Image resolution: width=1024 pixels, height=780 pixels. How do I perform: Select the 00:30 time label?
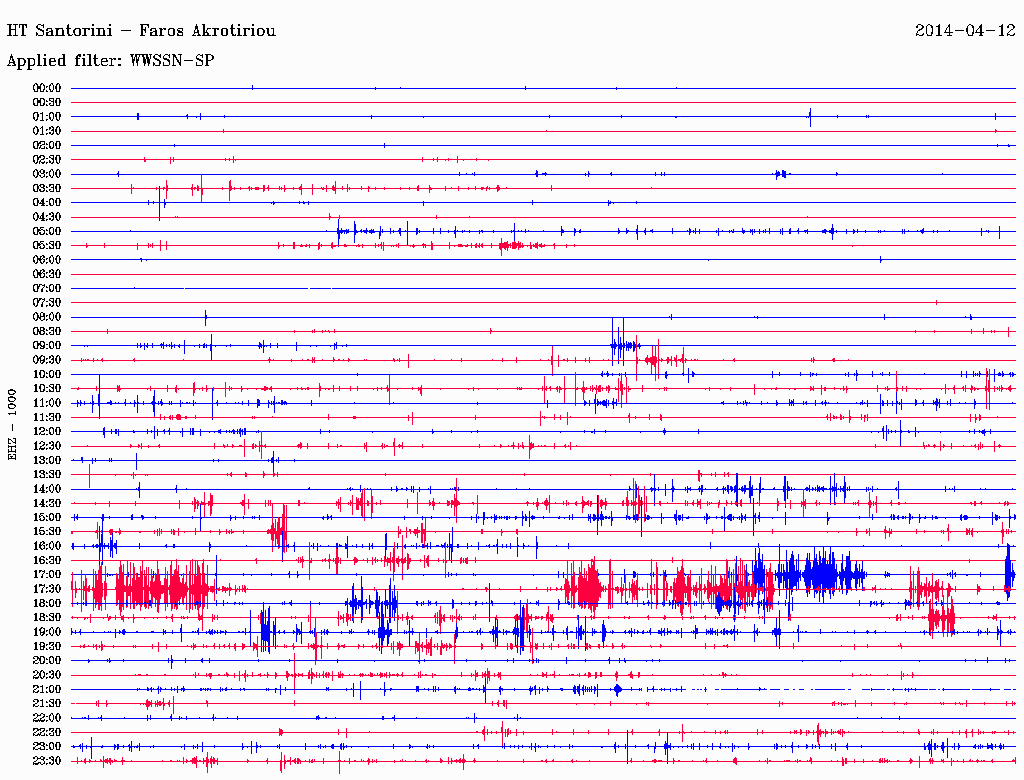47,103
